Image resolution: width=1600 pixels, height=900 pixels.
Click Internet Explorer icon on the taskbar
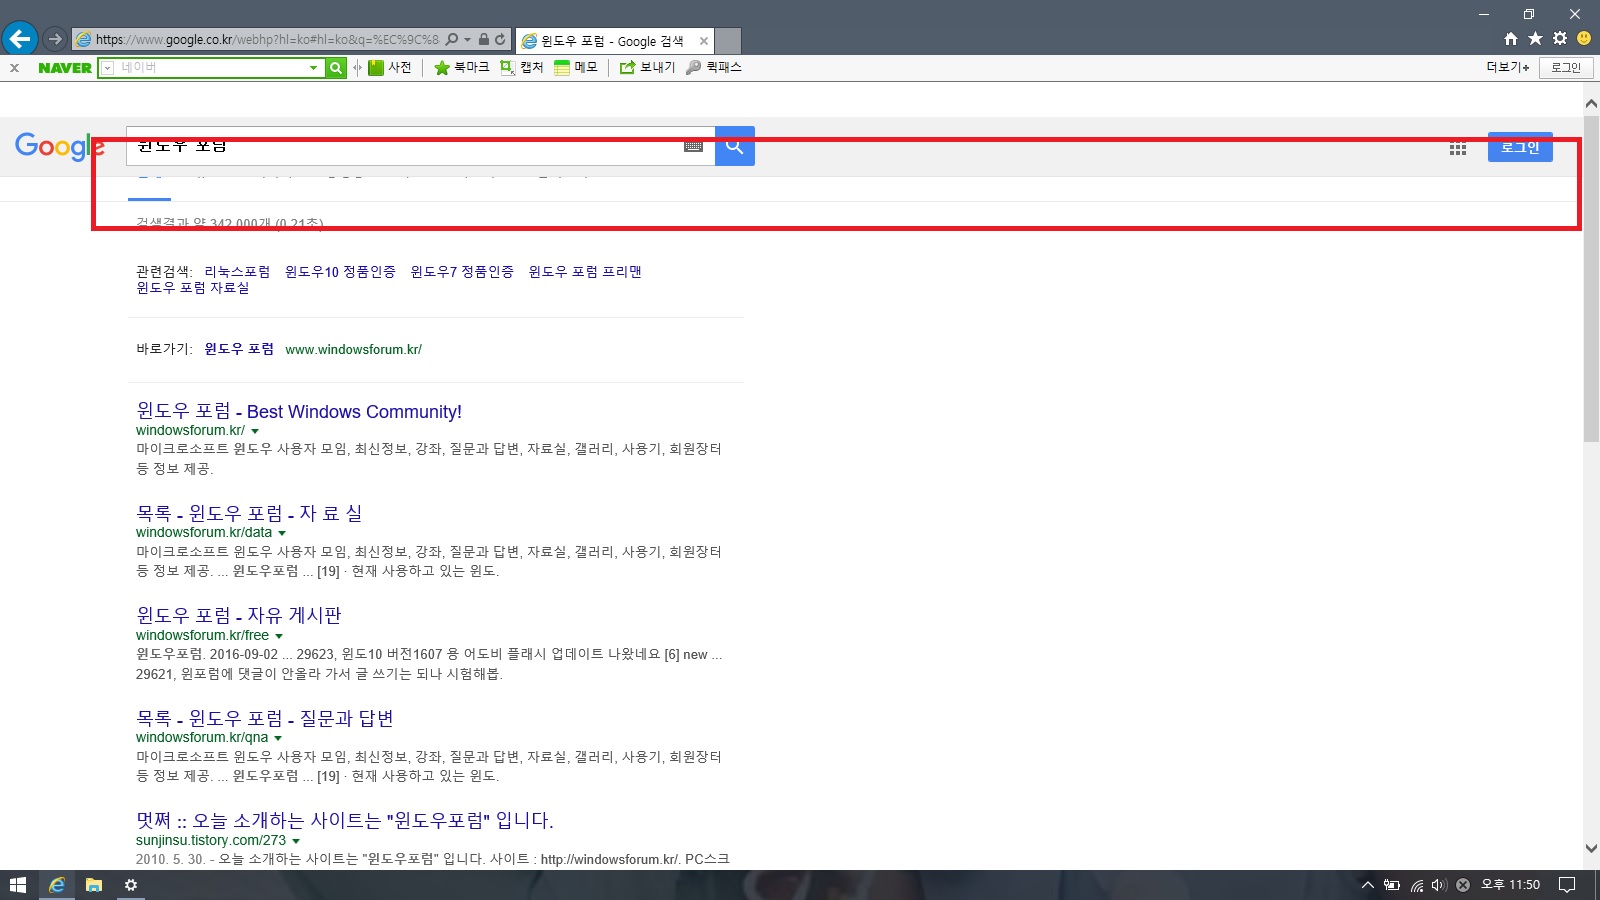[57, 885]
